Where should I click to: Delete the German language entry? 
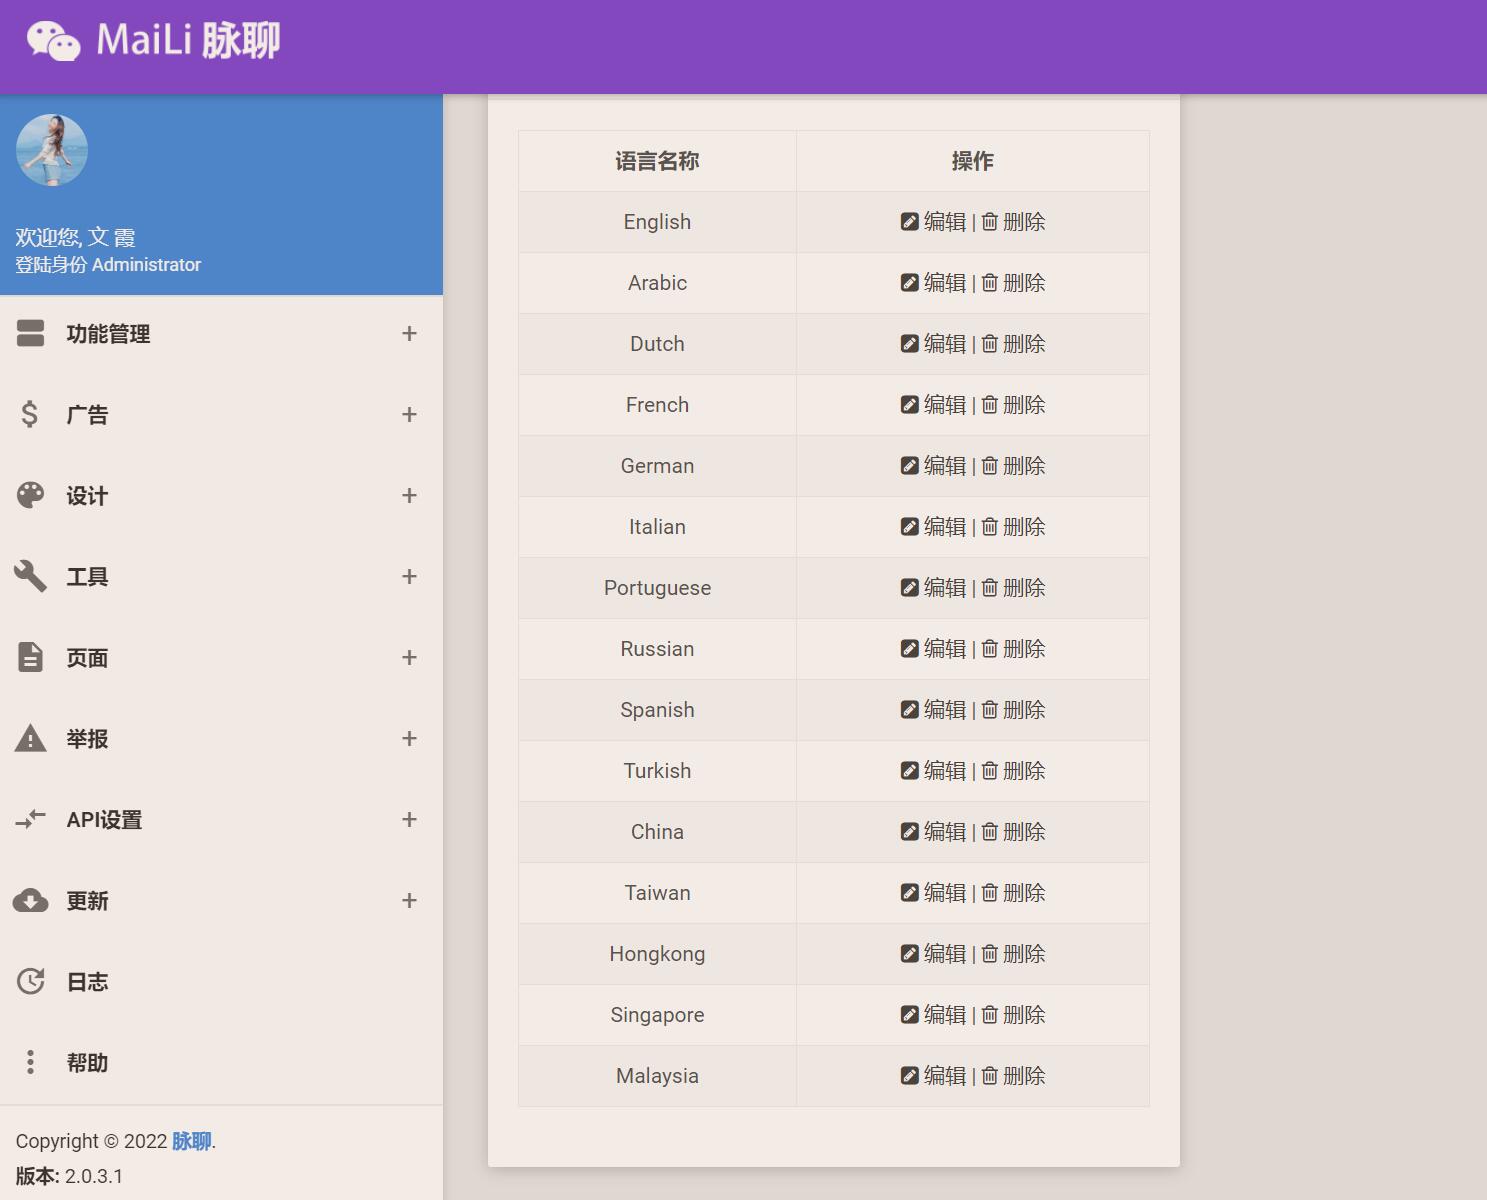(1013, 466)
